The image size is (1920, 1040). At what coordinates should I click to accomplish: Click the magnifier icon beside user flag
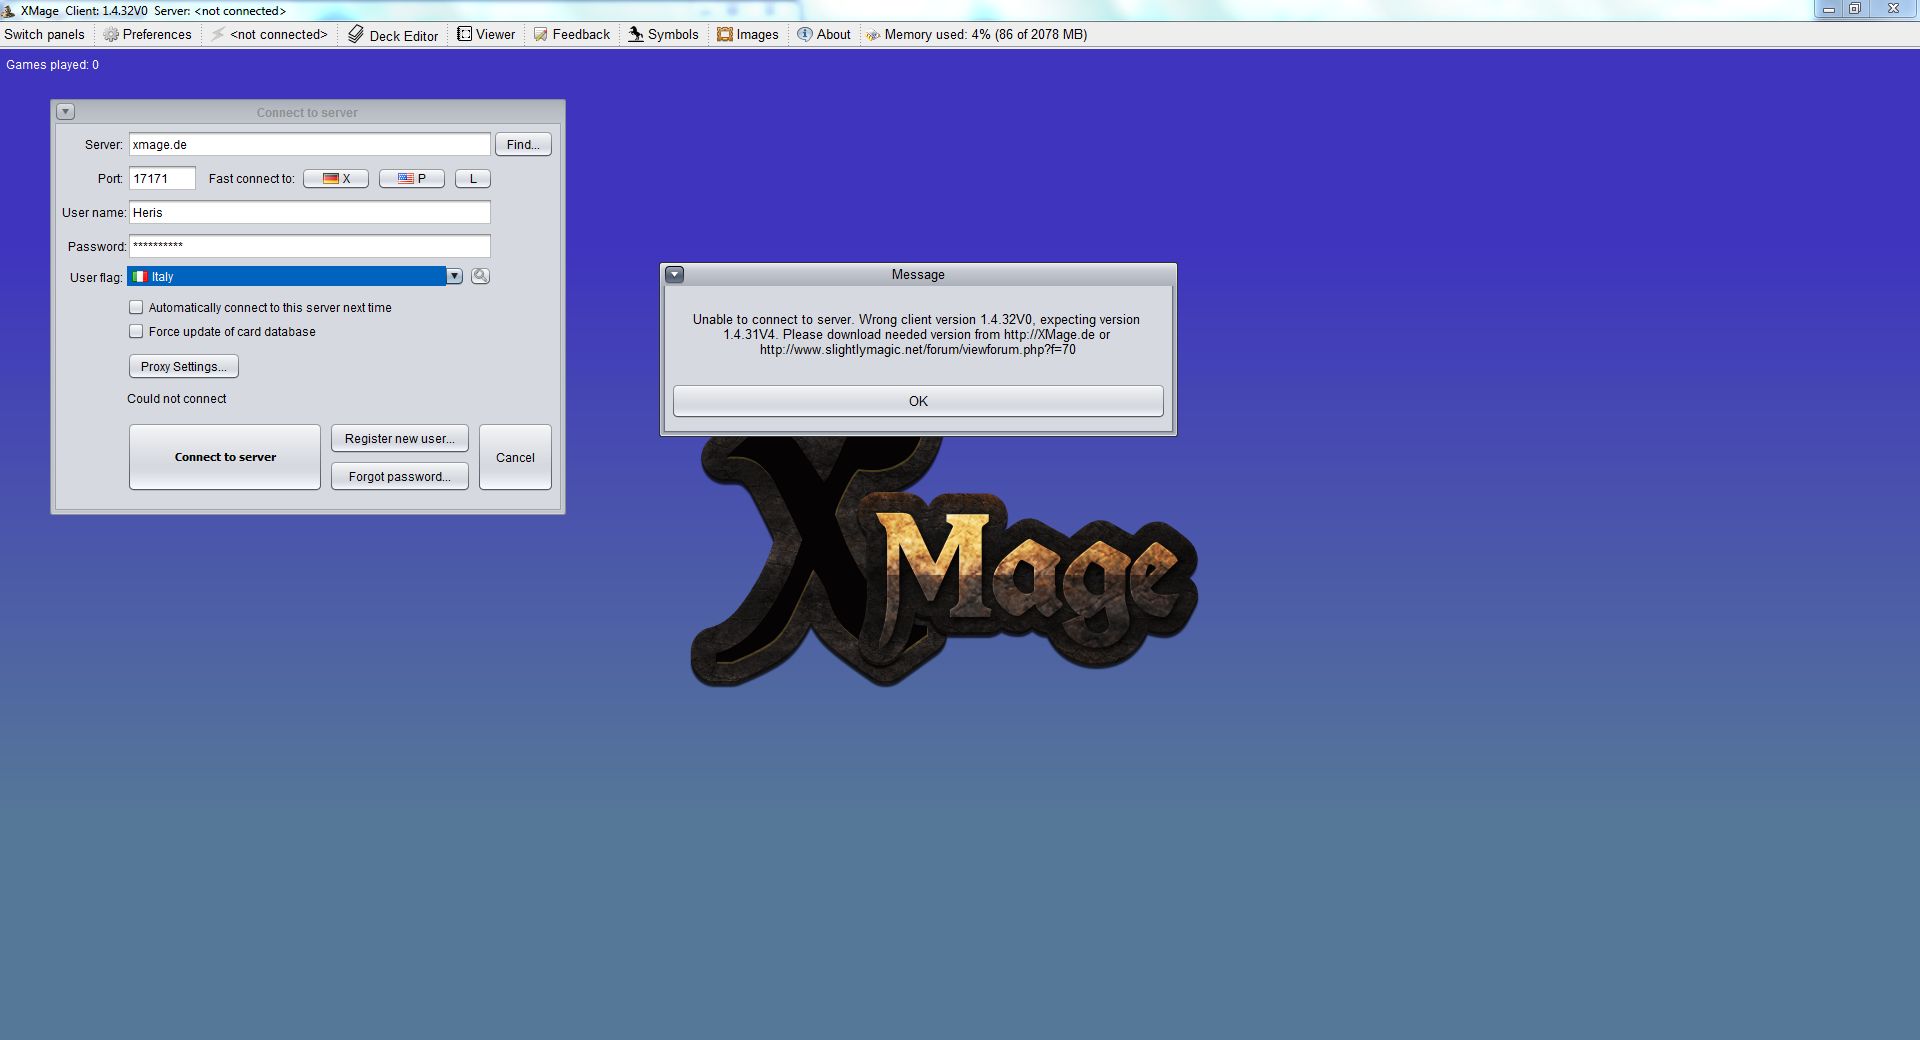(480, 276)
